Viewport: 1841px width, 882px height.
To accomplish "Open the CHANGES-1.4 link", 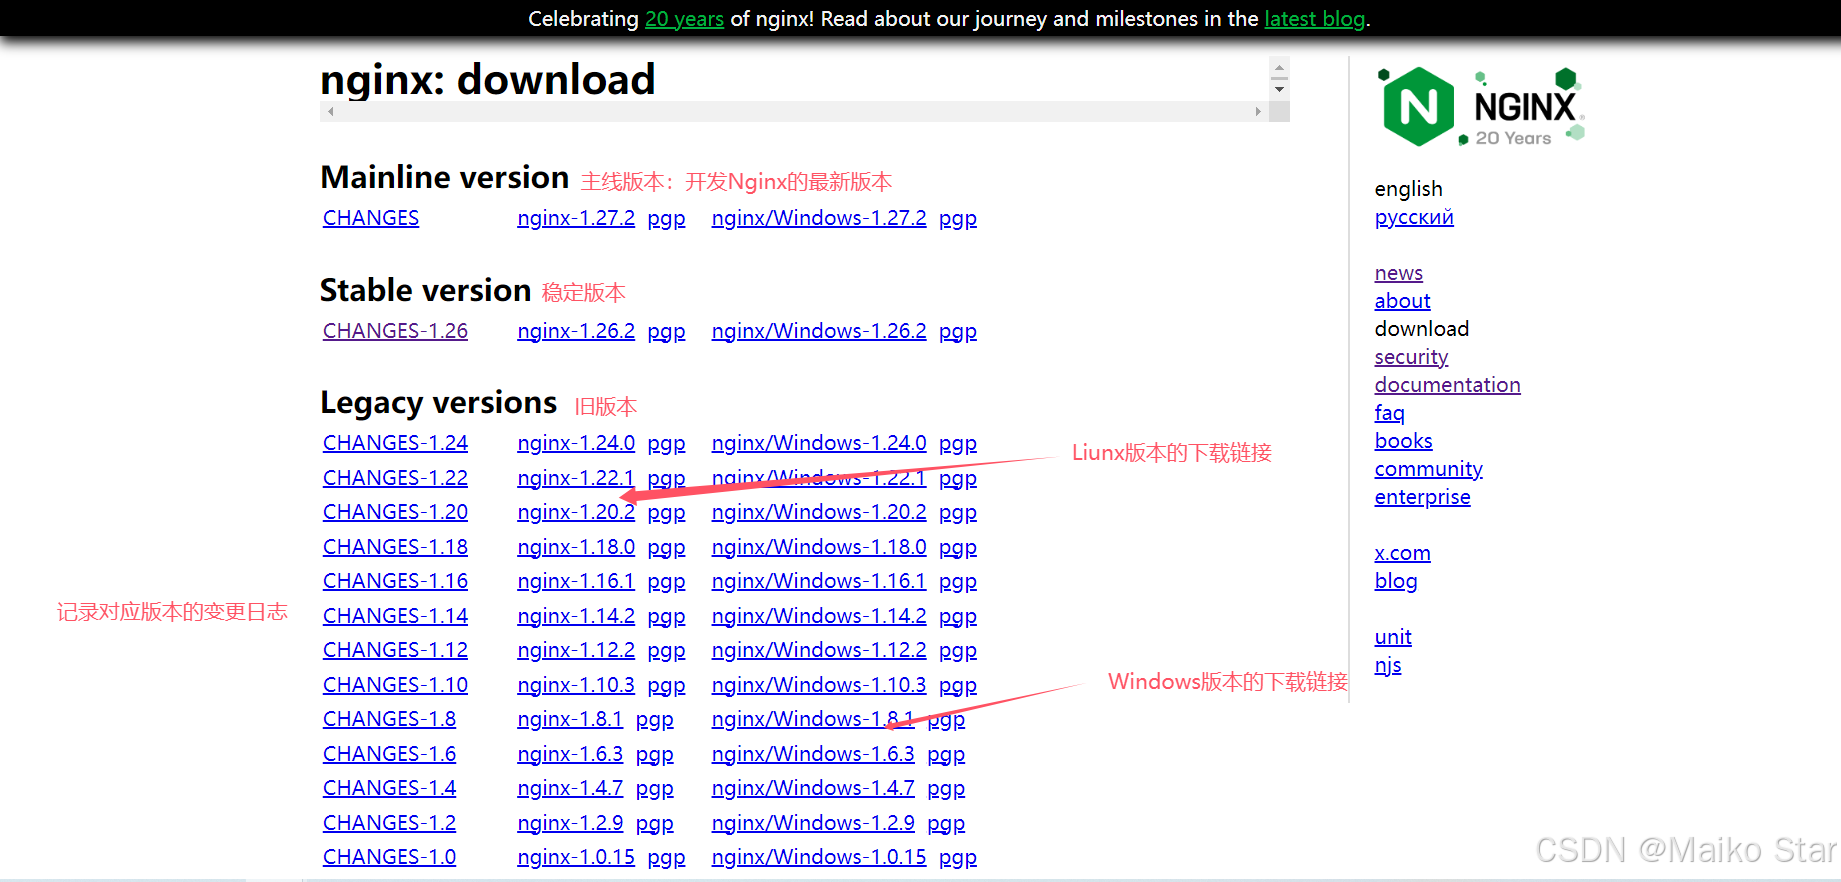I will tap(389, 788).
